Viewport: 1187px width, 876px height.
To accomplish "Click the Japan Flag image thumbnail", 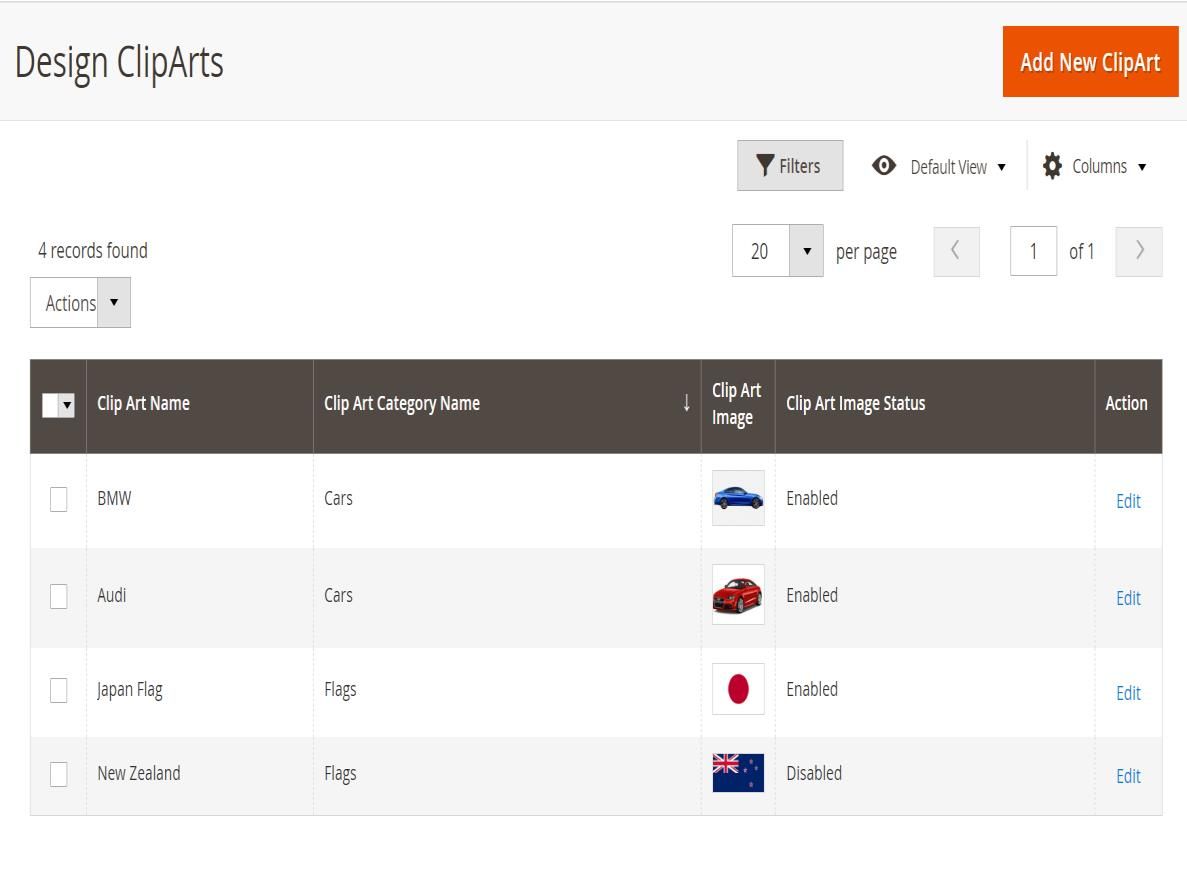I will point(738,689).
